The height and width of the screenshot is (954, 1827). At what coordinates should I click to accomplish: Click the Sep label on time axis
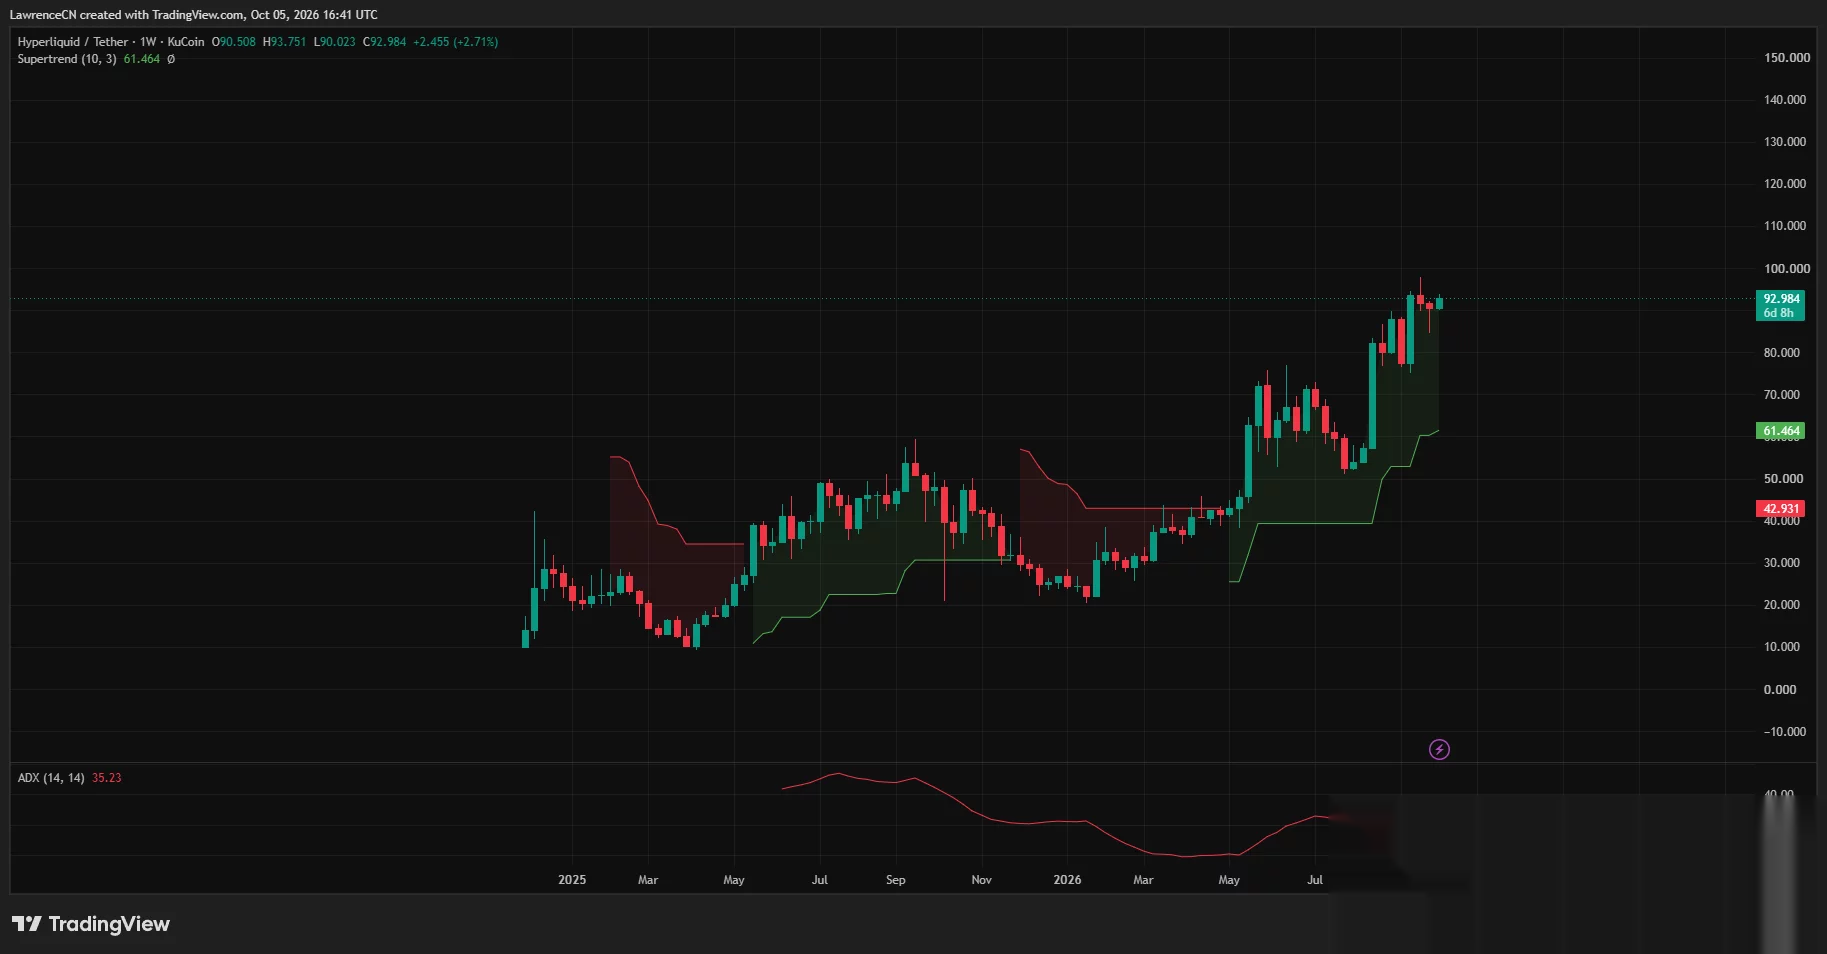click(x=896, y=880)
